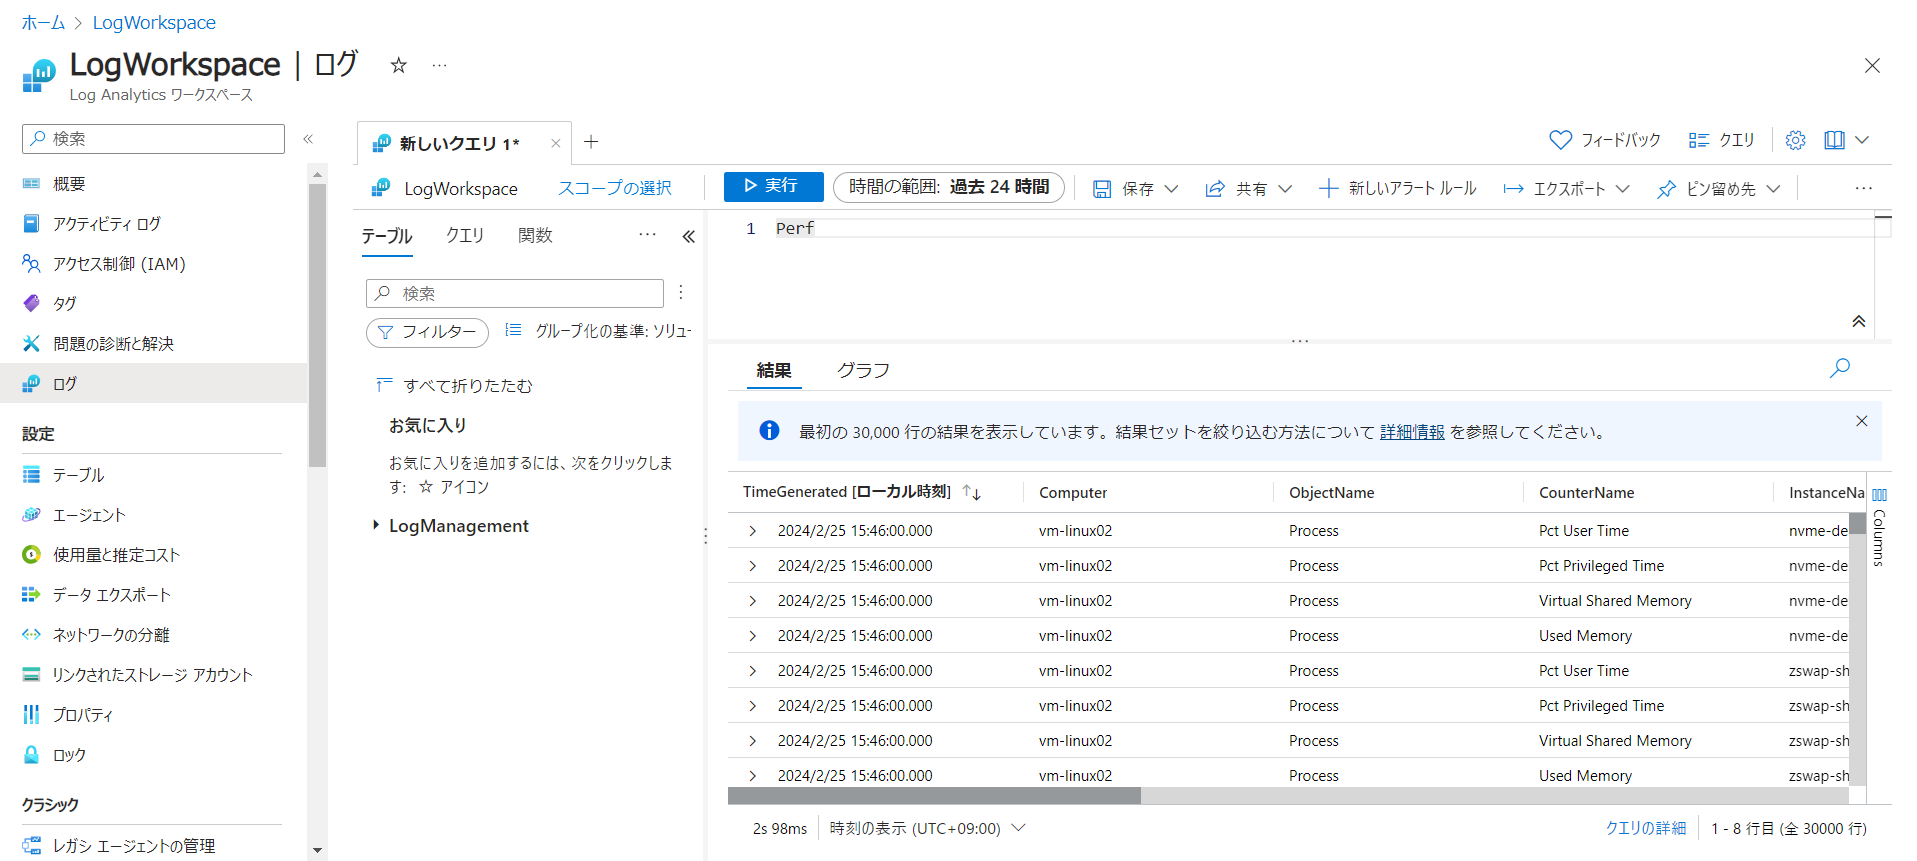
Task: Open the Columns side panel
Action: [1879, 529]
